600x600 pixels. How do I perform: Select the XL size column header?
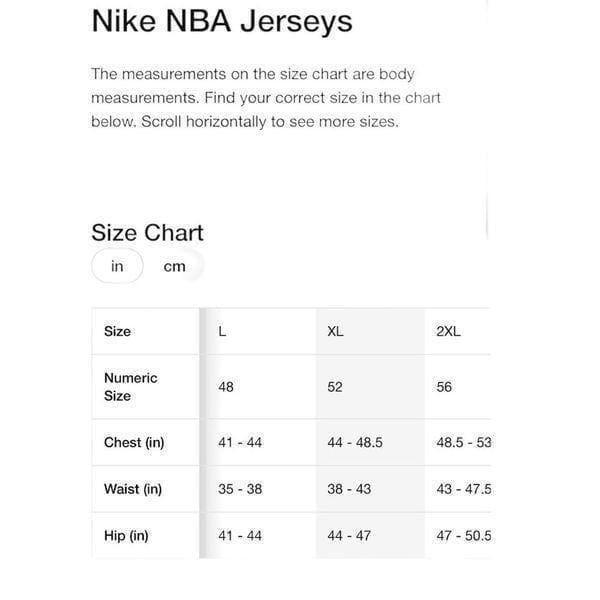tap(335, 331)
